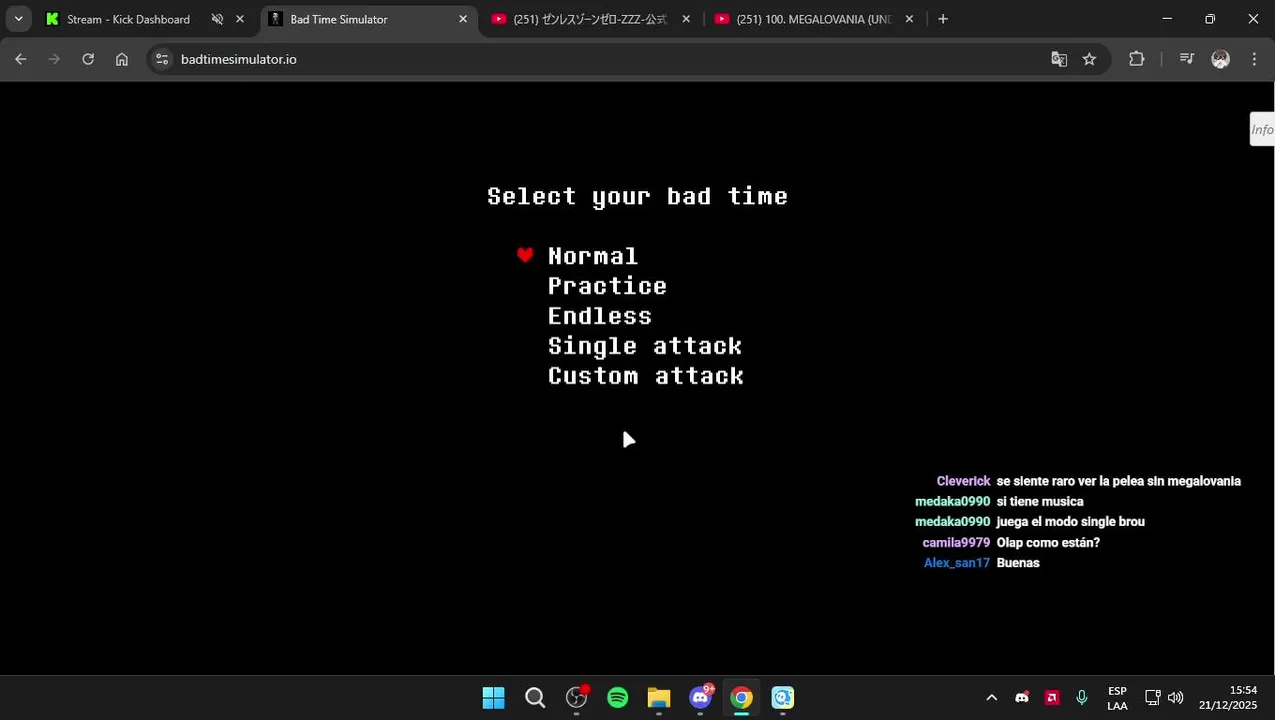This screenshot has width=1275, height=720.
Task: Open the browser home page
Action: pyautogui.click(x=122, y=59)
